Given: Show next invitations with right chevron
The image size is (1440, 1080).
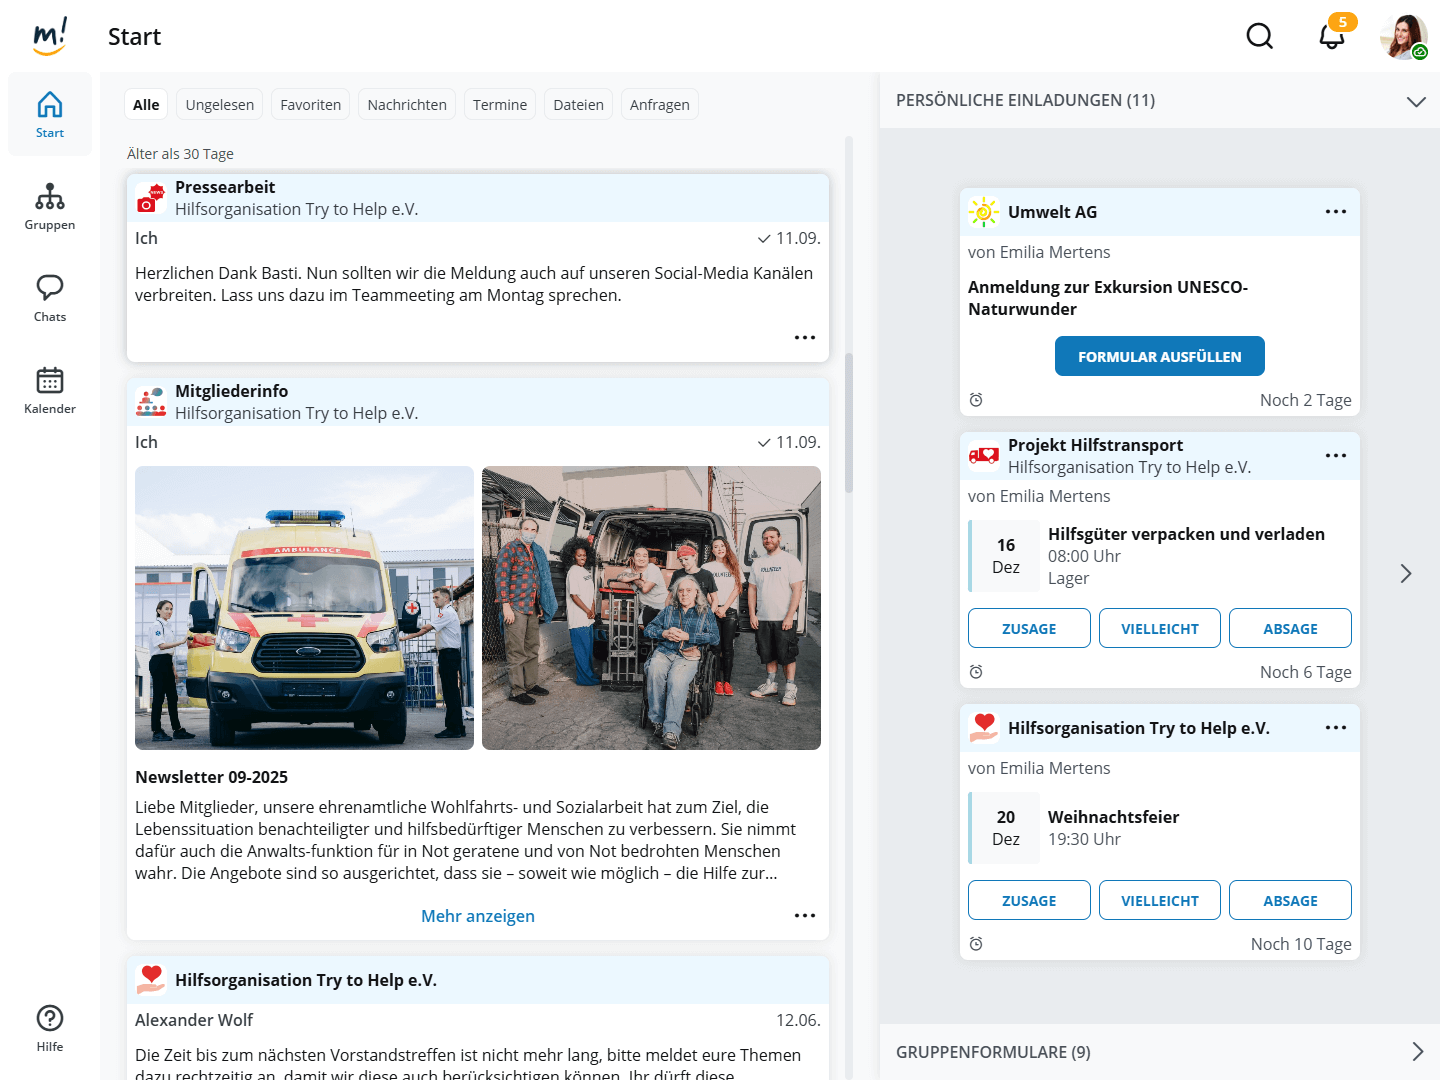Looking at the screenshot, I should [x=1405, y=573].
